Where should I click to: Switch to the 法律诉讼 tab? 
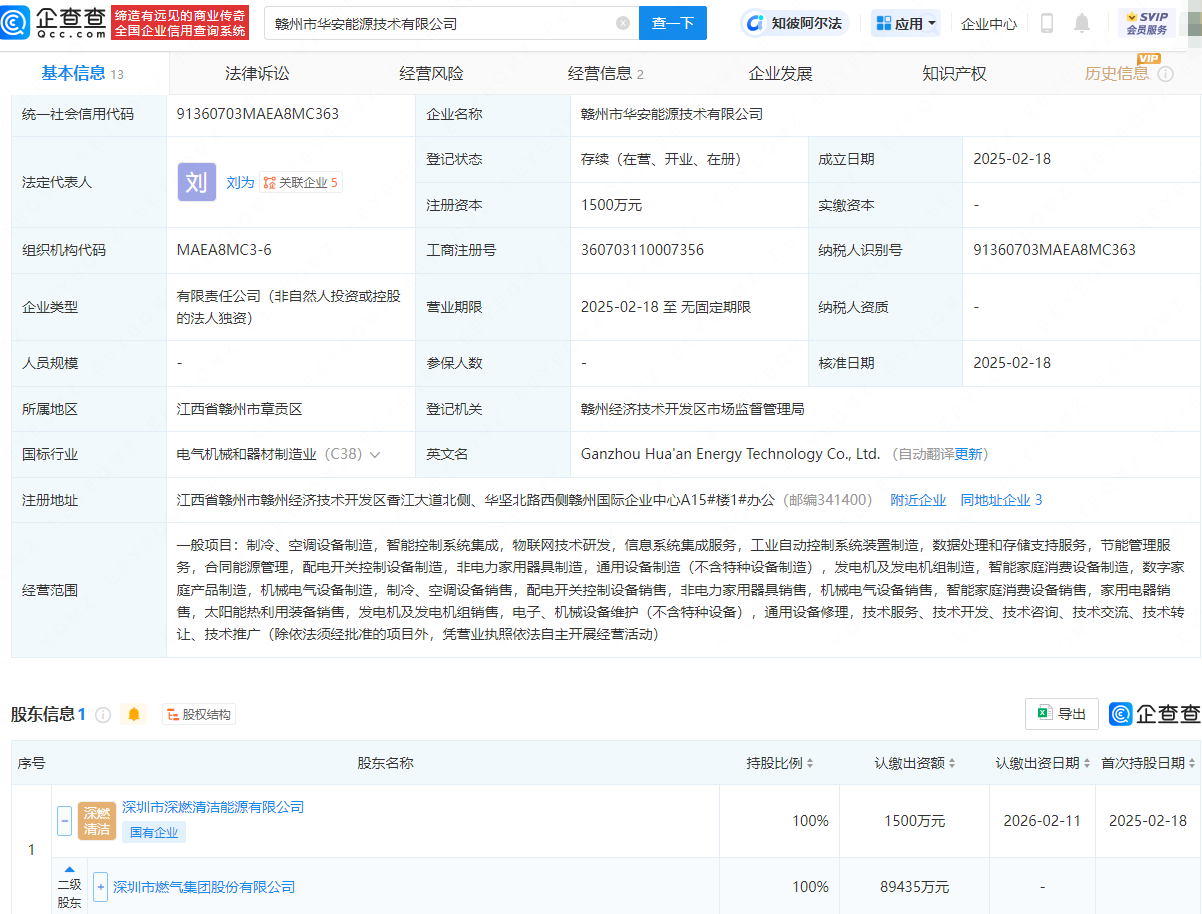pos(257,73)
